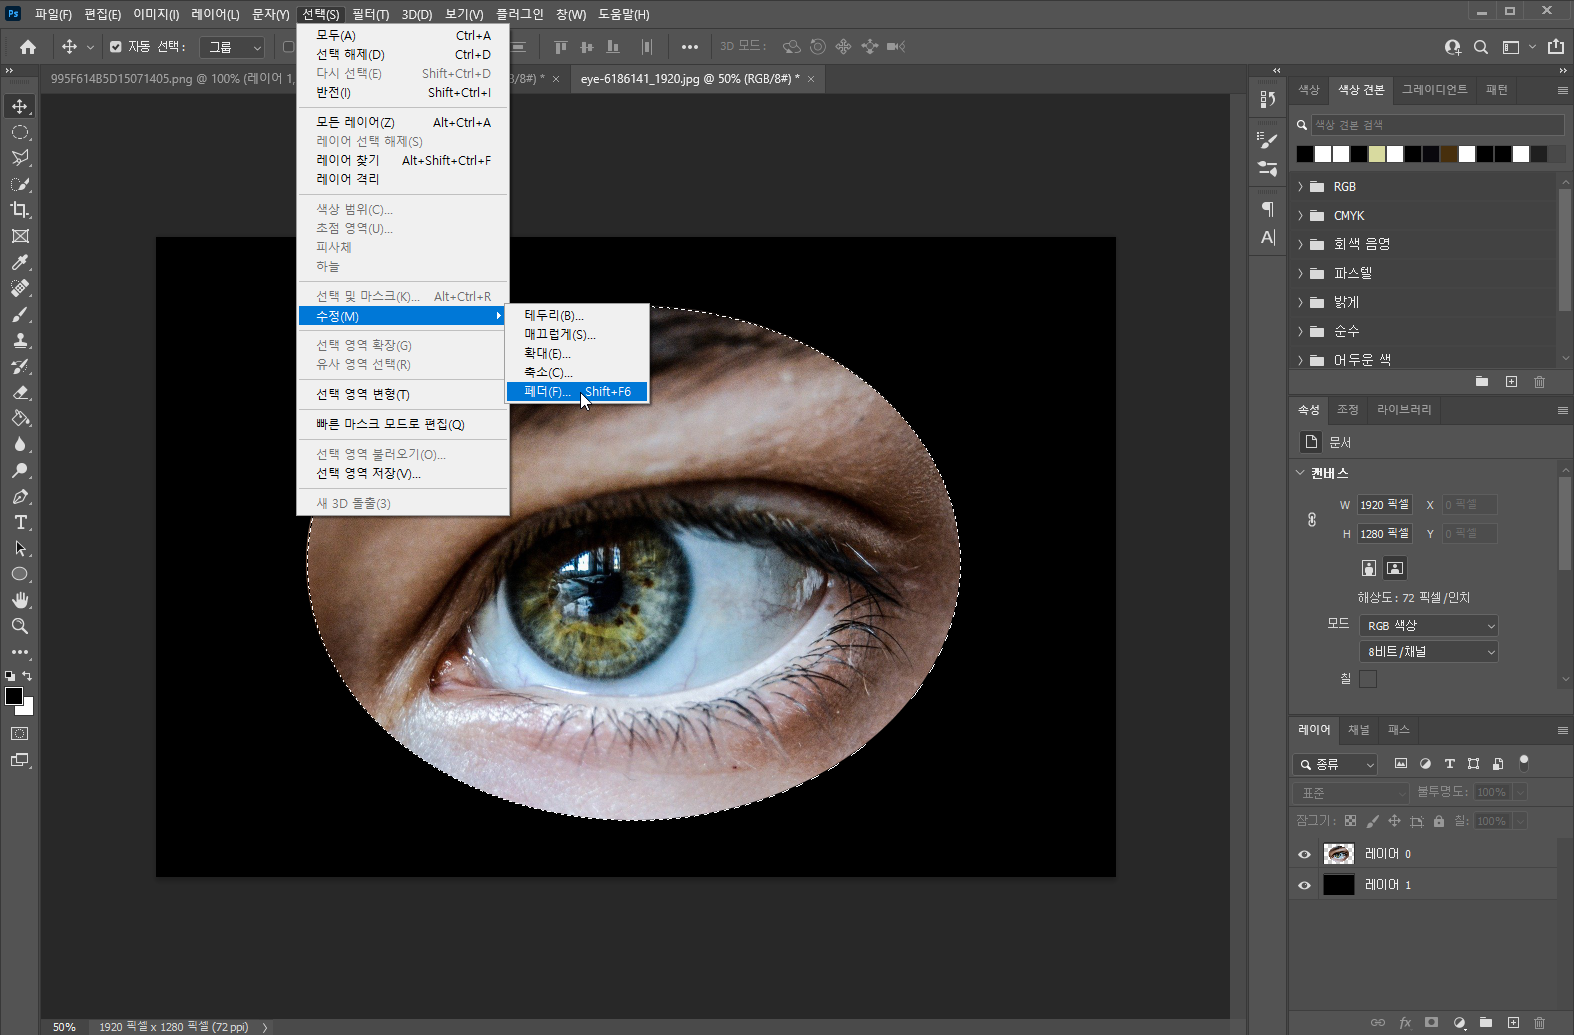Image resolution: width=1574 pixels, height=1035 pixels.
Task: Switch to the 그레이디언트 tab
Action: click(x=1434, y=90)
